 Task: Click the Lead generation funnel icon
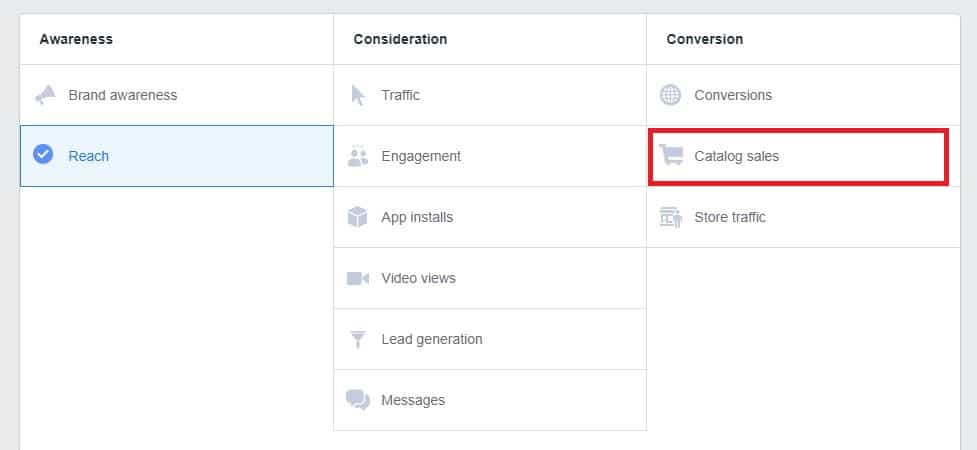[358, 339]
